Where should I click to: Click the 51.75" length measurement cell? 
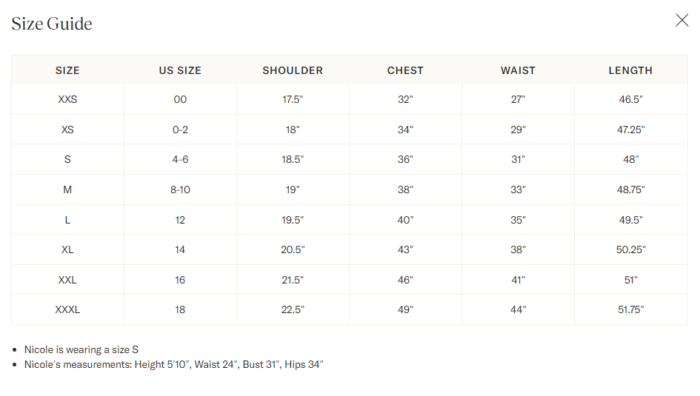pyautogui.click(x=630, y=309)
